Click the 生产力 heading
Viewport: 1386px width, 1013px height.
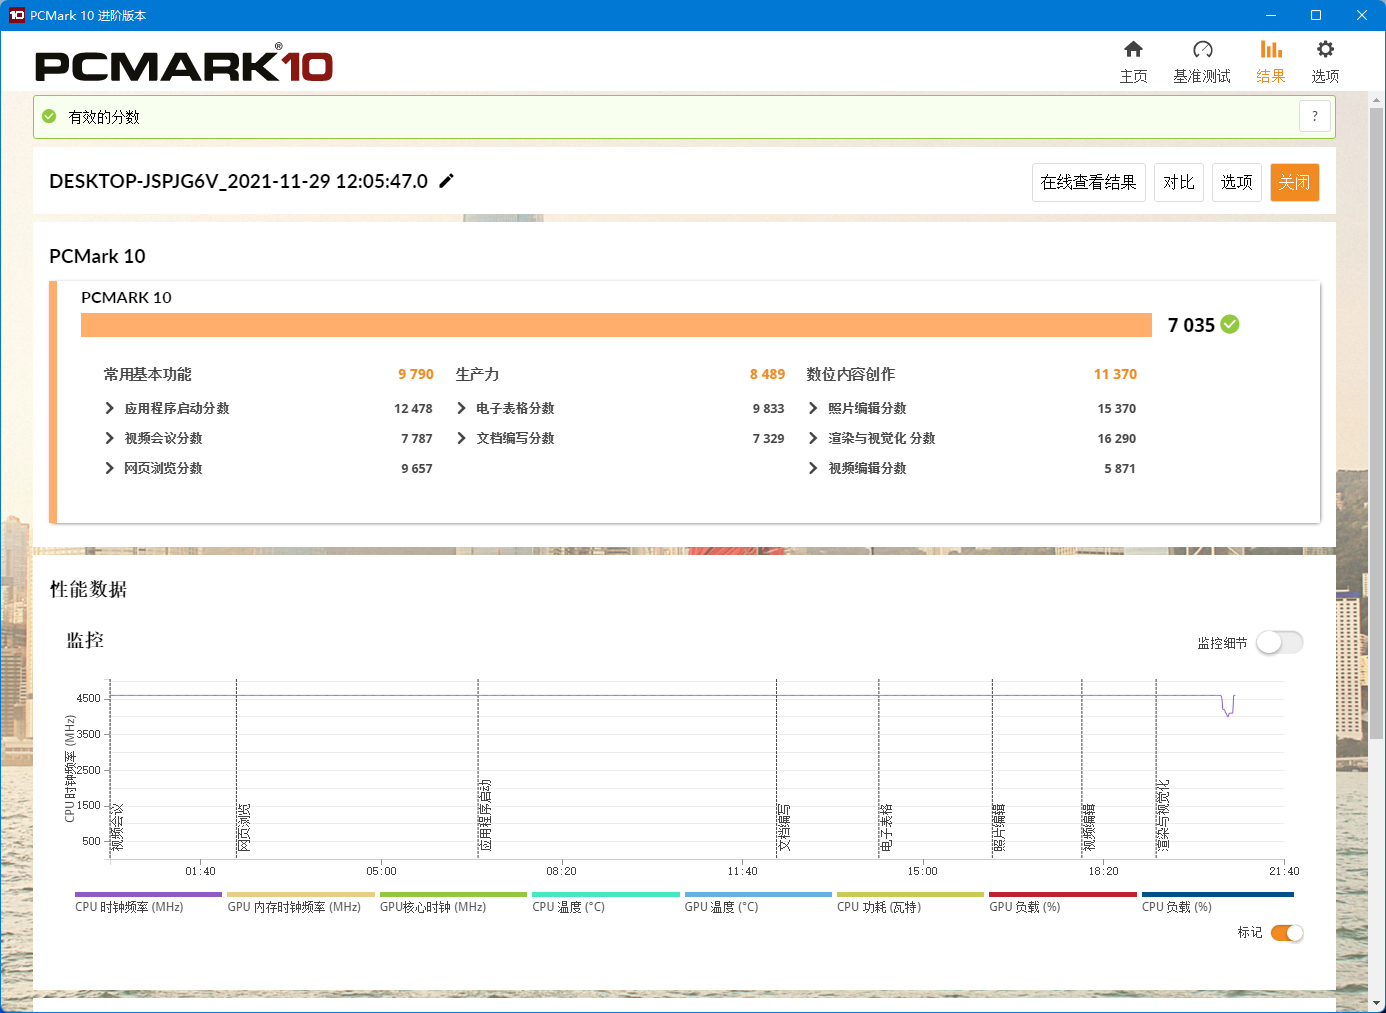click(477, 374)
